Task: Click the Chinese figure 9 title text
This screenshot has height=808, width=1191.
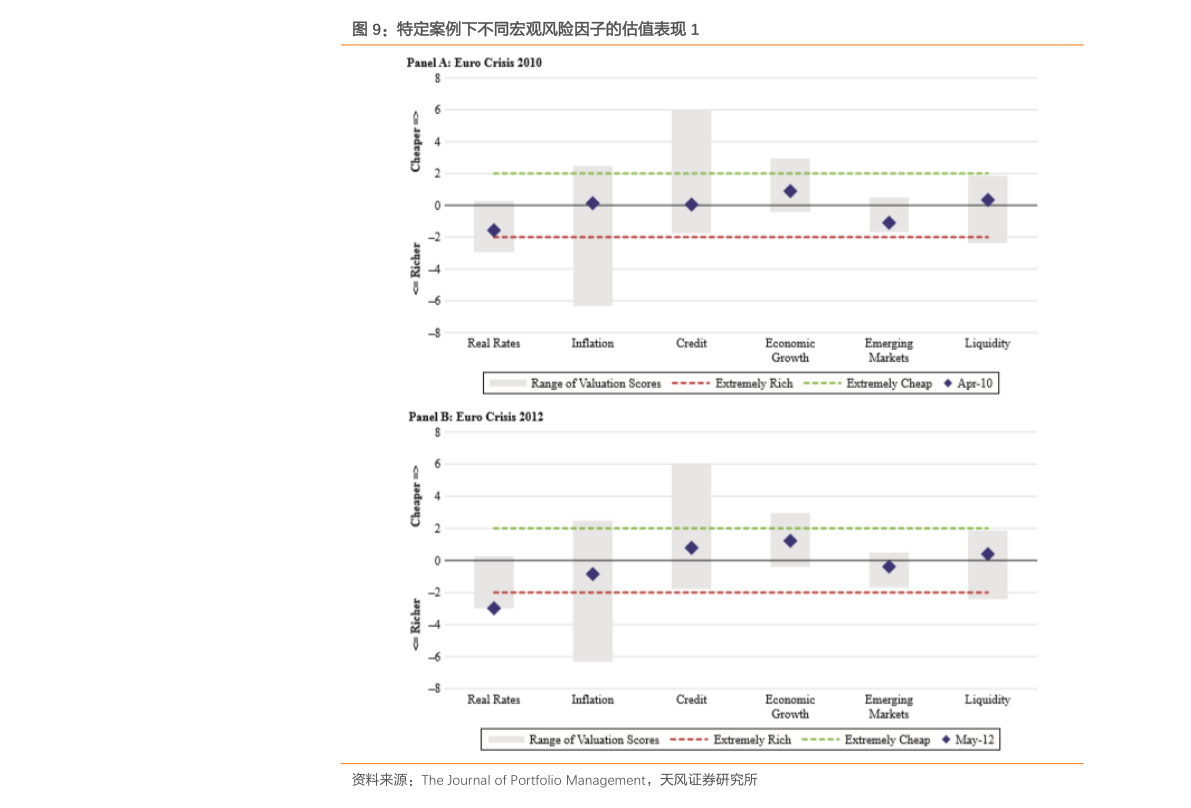Action: coord(525,30)
